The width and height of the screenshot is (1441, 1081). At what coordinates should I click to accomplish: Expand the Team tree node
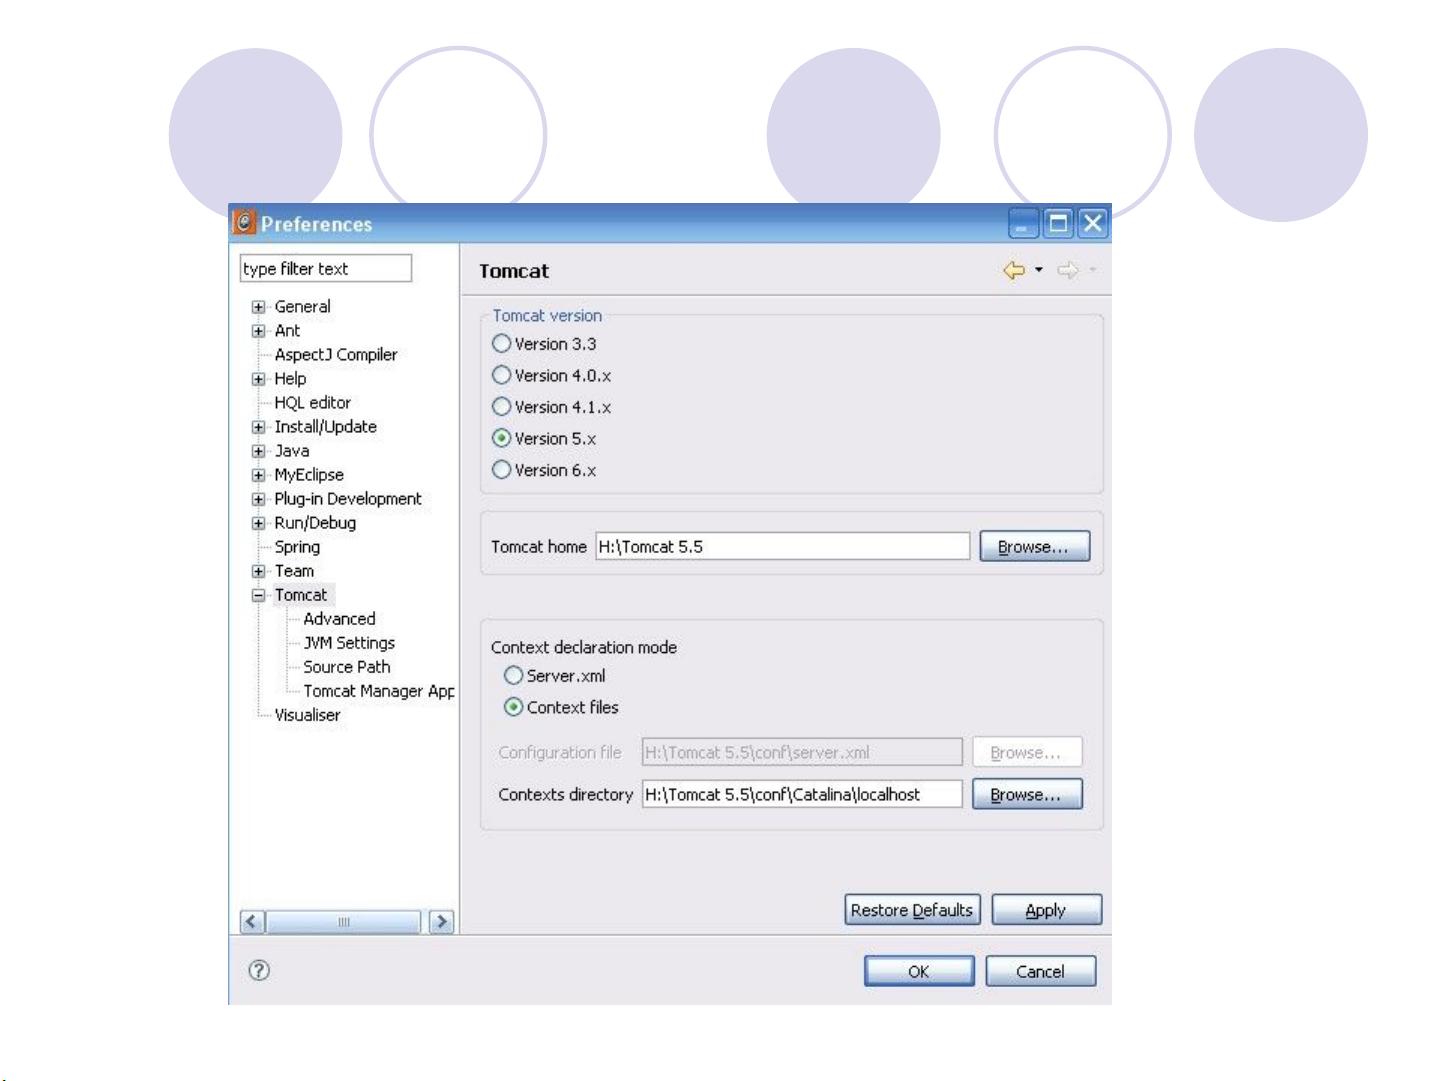click(x=258, y=571)
